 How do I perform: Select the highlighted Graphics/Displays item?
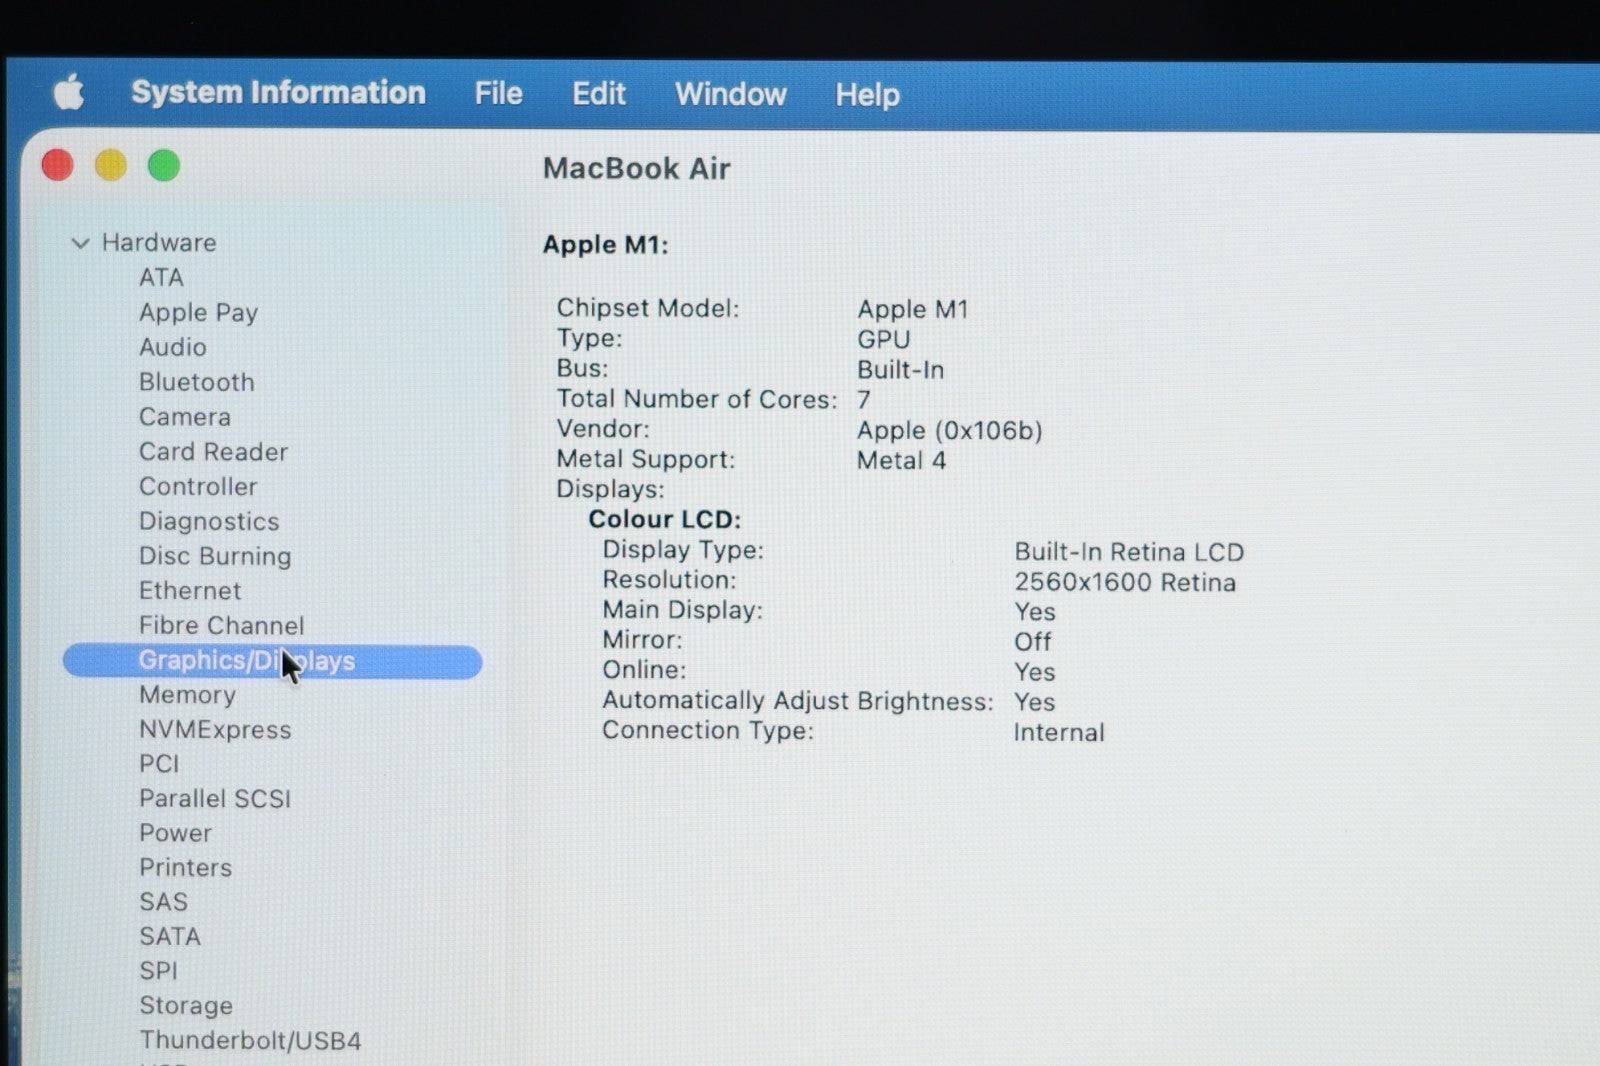pyautogui.click(x=246, y=661)
